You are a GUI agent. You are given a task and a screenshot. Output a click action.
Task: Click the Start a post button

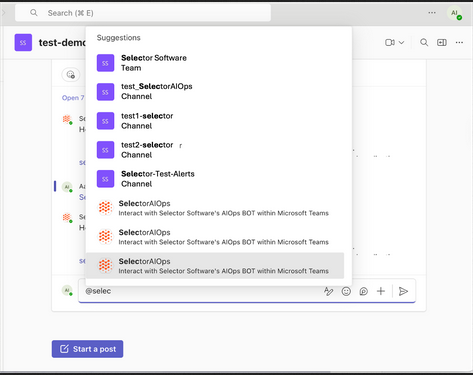pos(87,349)
